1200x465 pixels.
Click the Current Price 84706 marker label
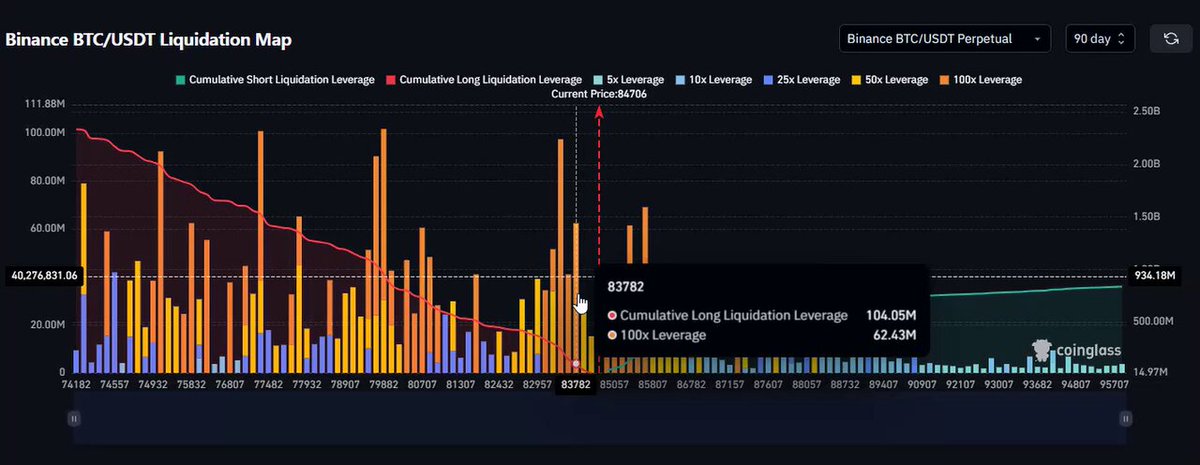point(598,93)
